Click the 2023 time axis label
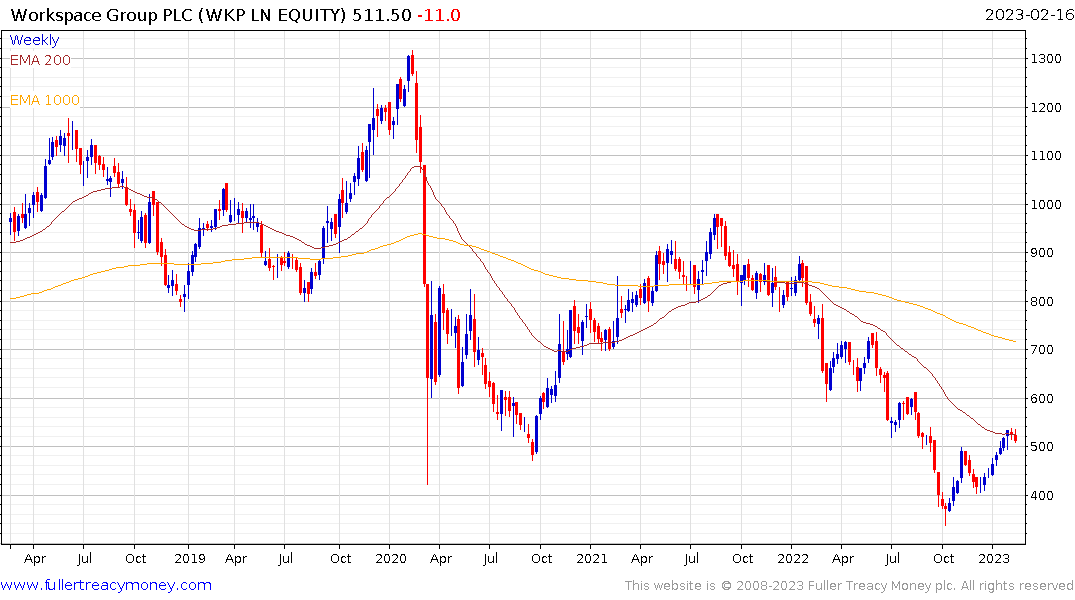 click(x=993, y=558)
